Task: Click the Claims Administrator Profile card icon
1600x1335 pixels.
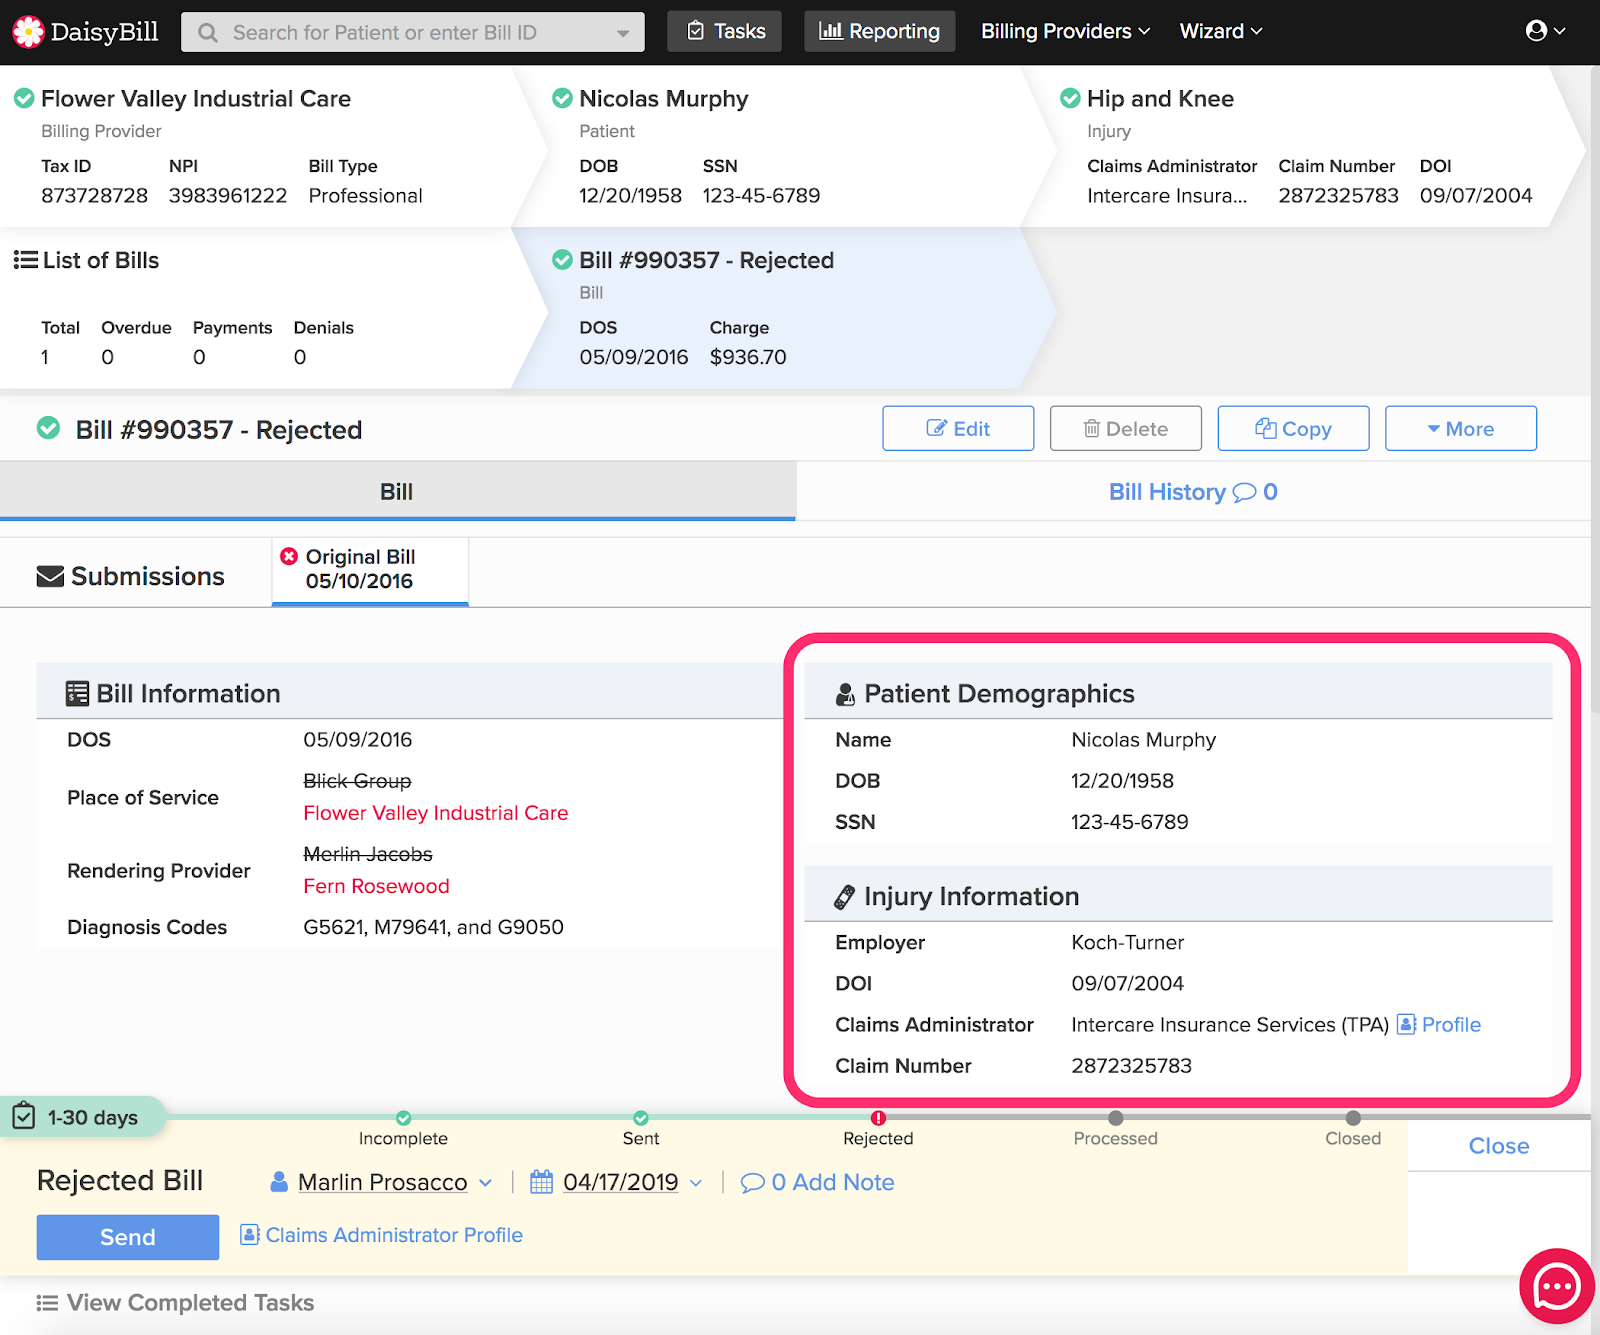Action: click(x=250, y=1235)
